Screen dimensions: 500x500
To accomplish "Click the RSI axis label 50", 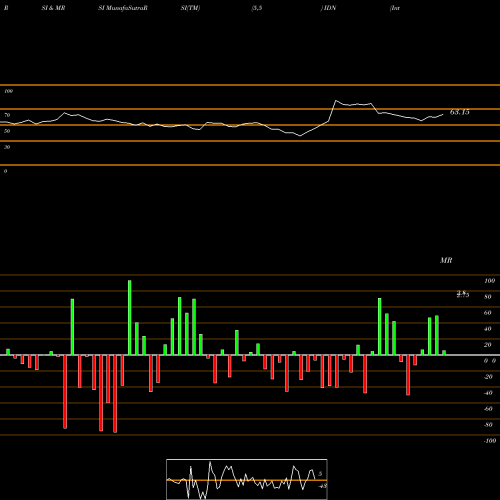I will click(x=7, y=131).
